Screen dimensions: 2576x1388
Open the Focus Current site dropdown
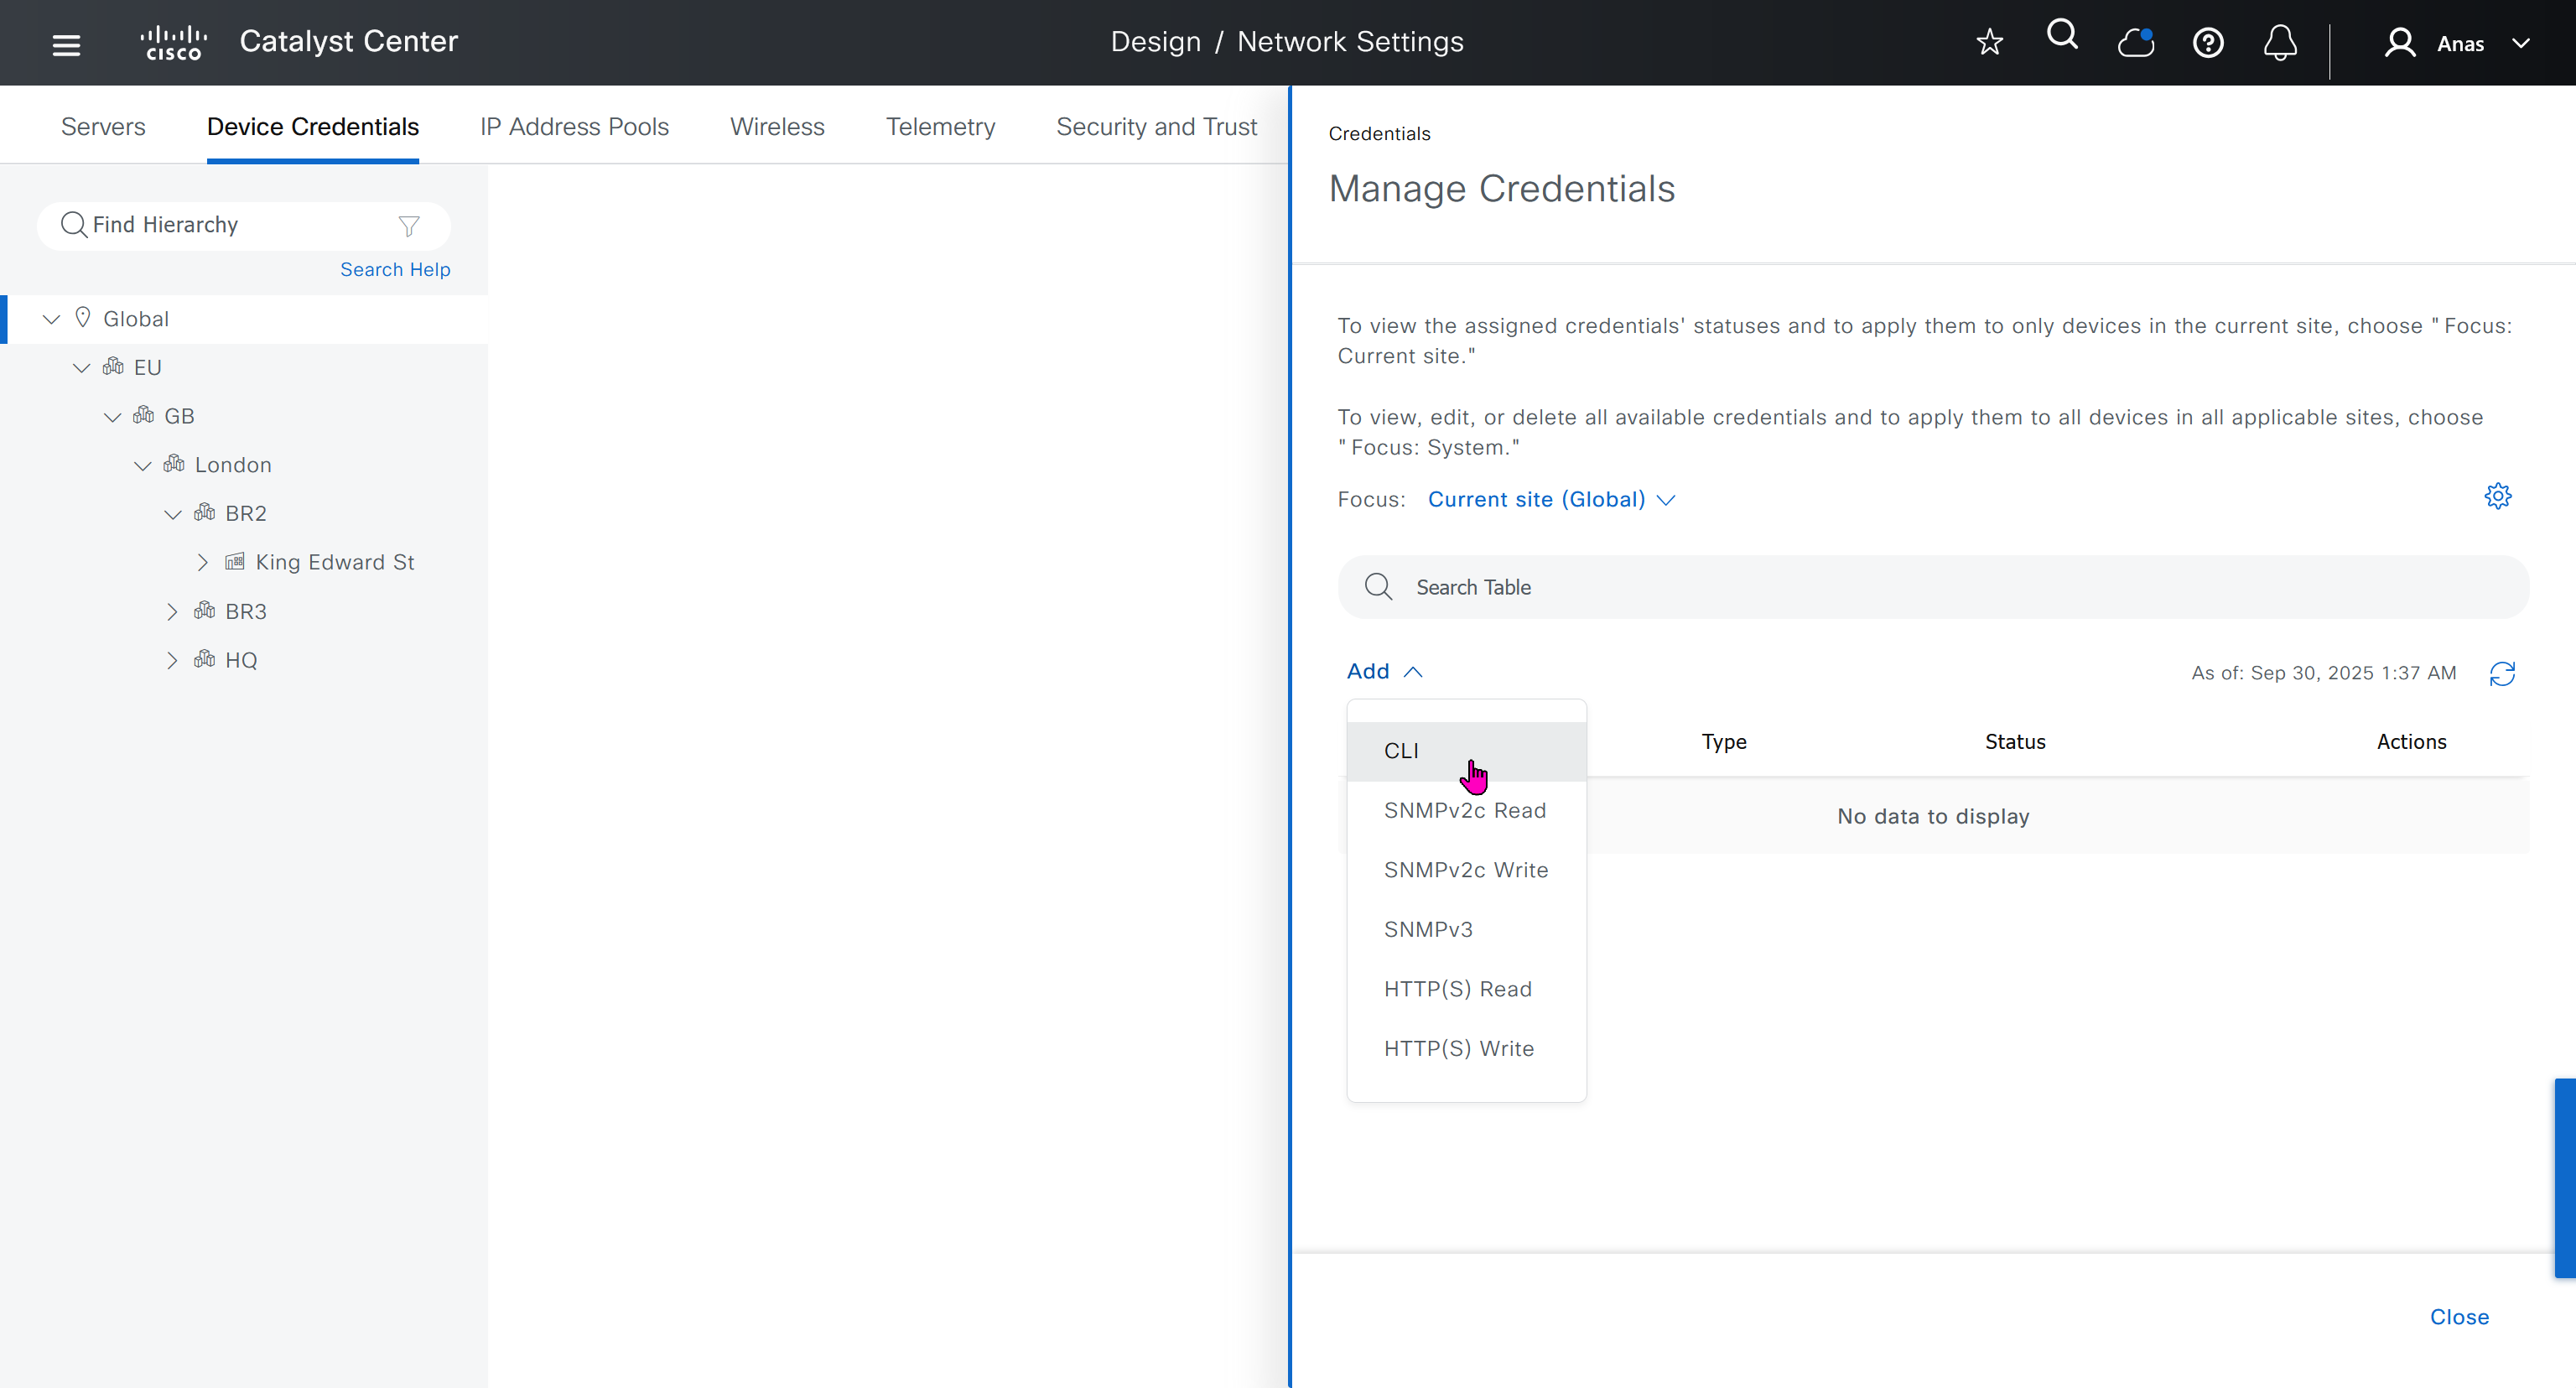[x=1550, y=499]
